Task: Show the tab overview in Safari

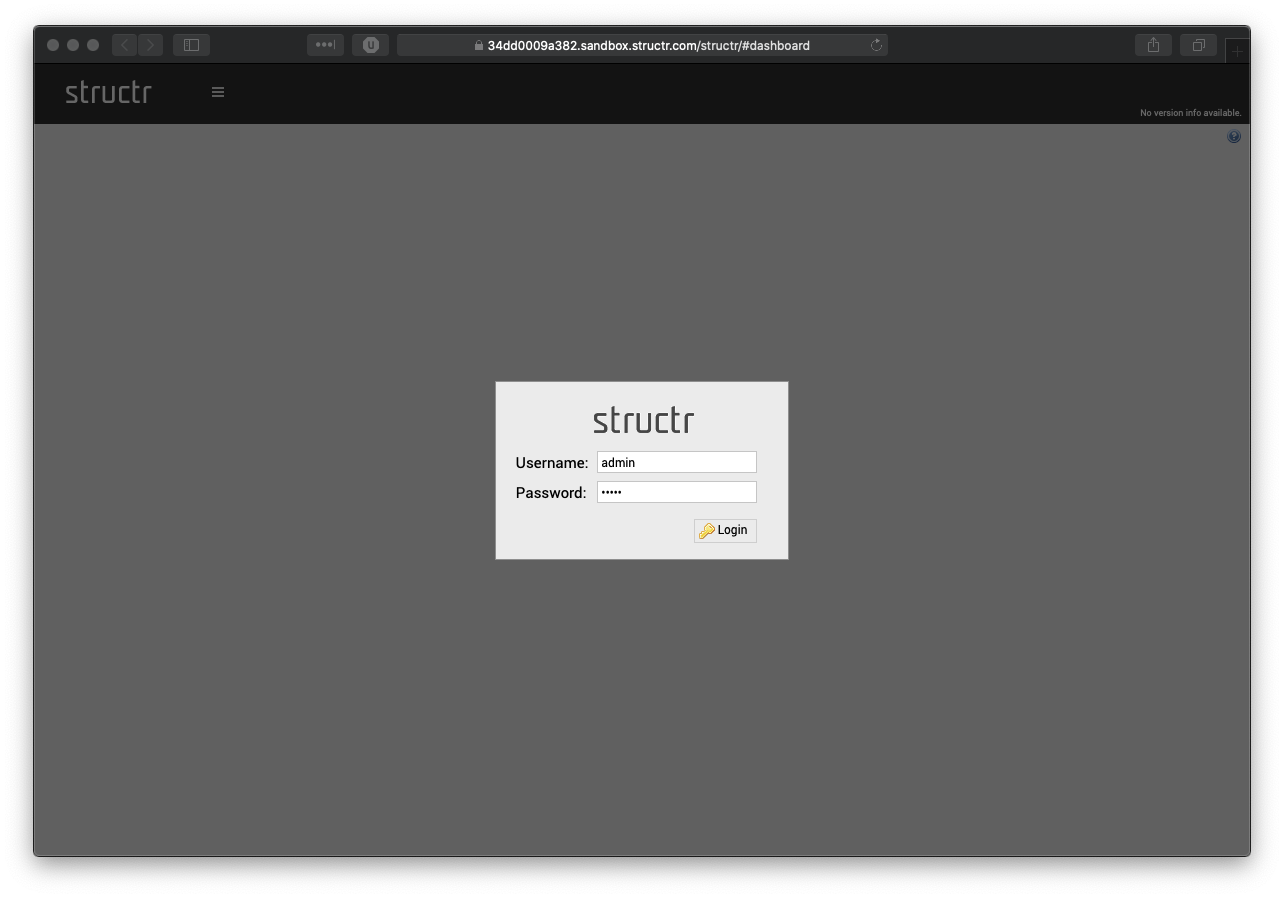Action: coord(1198,45)
